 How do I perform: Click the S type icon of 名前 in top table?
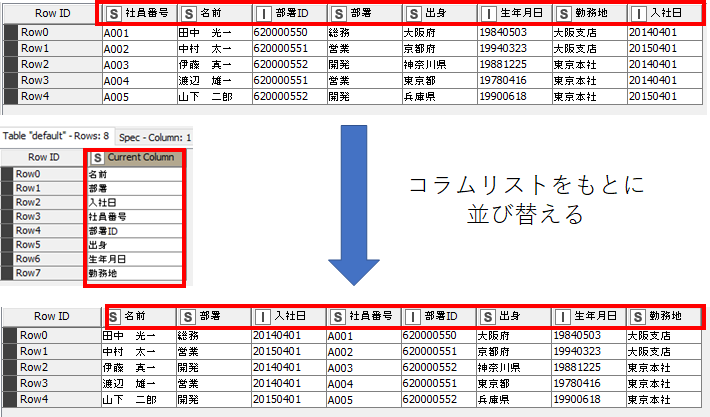[x=189, y=14]
